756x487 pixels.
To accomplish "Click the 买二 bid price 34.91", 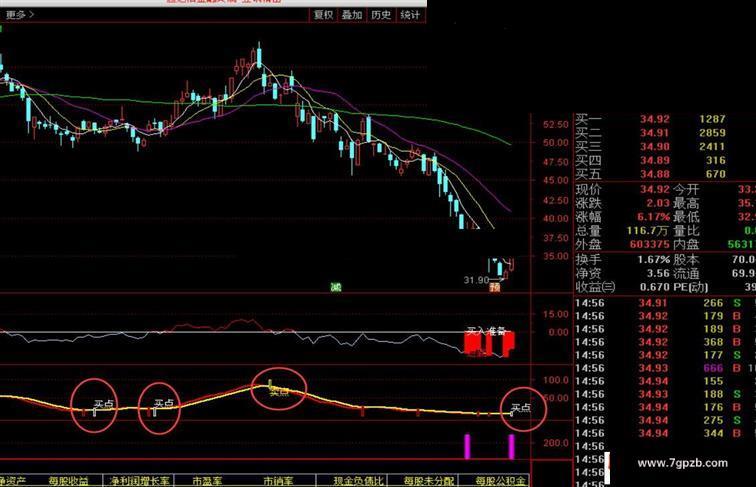I will tap(655, 133).
